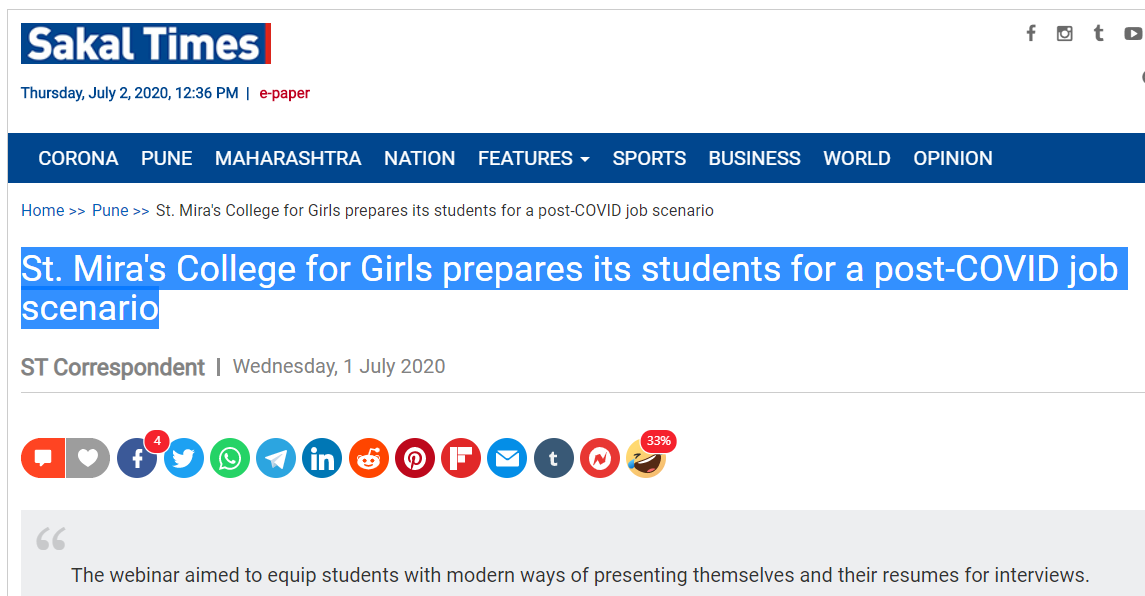This screenshot has width=1145, height=596.
Task: Open Sakal Times Instagram page in header
Action: point(1065,33)
